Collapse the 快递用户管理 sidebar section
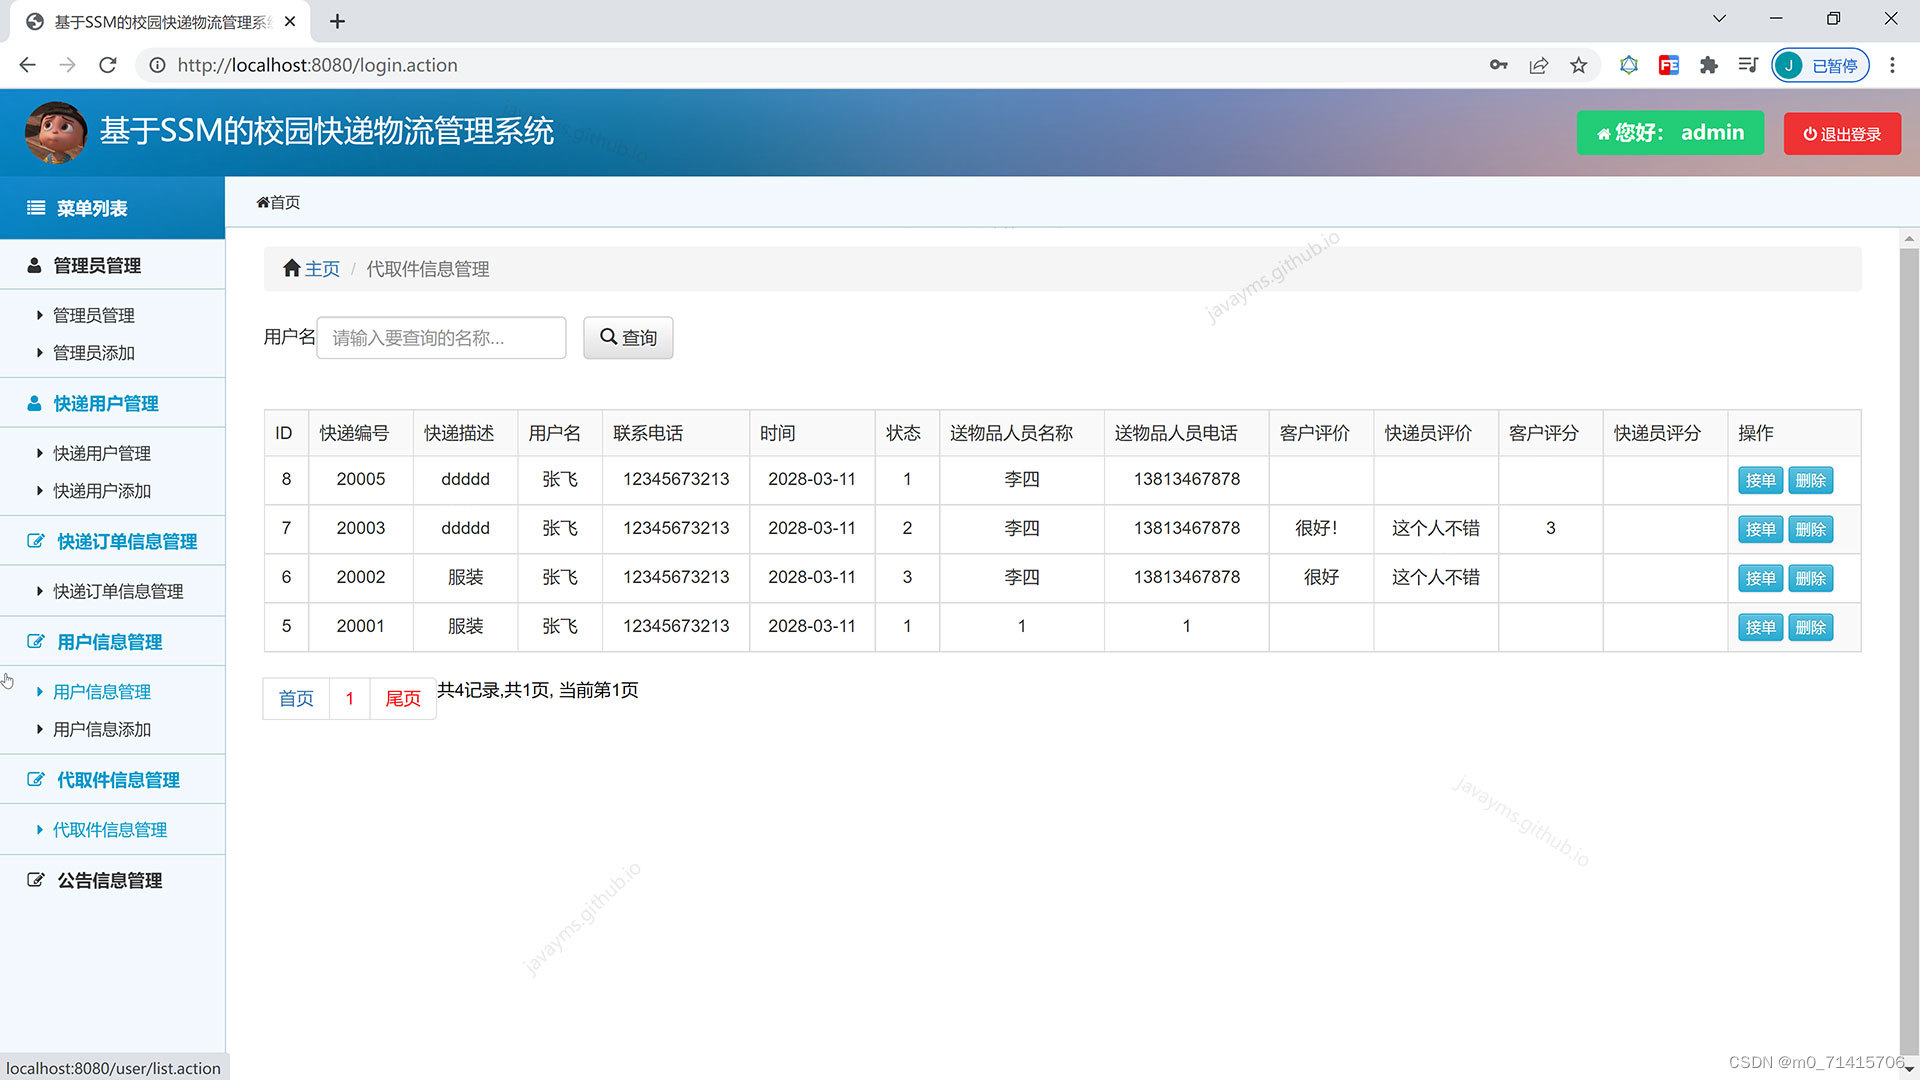 click(105, 403)
